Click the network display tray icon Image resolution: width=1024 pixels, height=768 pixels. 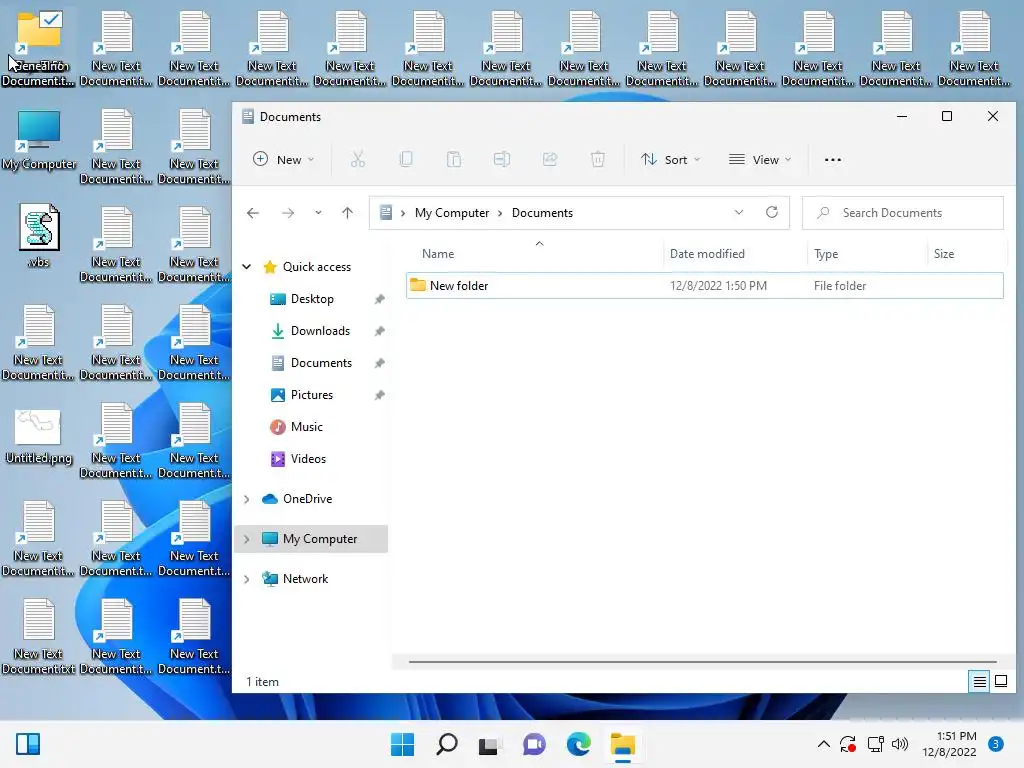[x=875, y=744]
